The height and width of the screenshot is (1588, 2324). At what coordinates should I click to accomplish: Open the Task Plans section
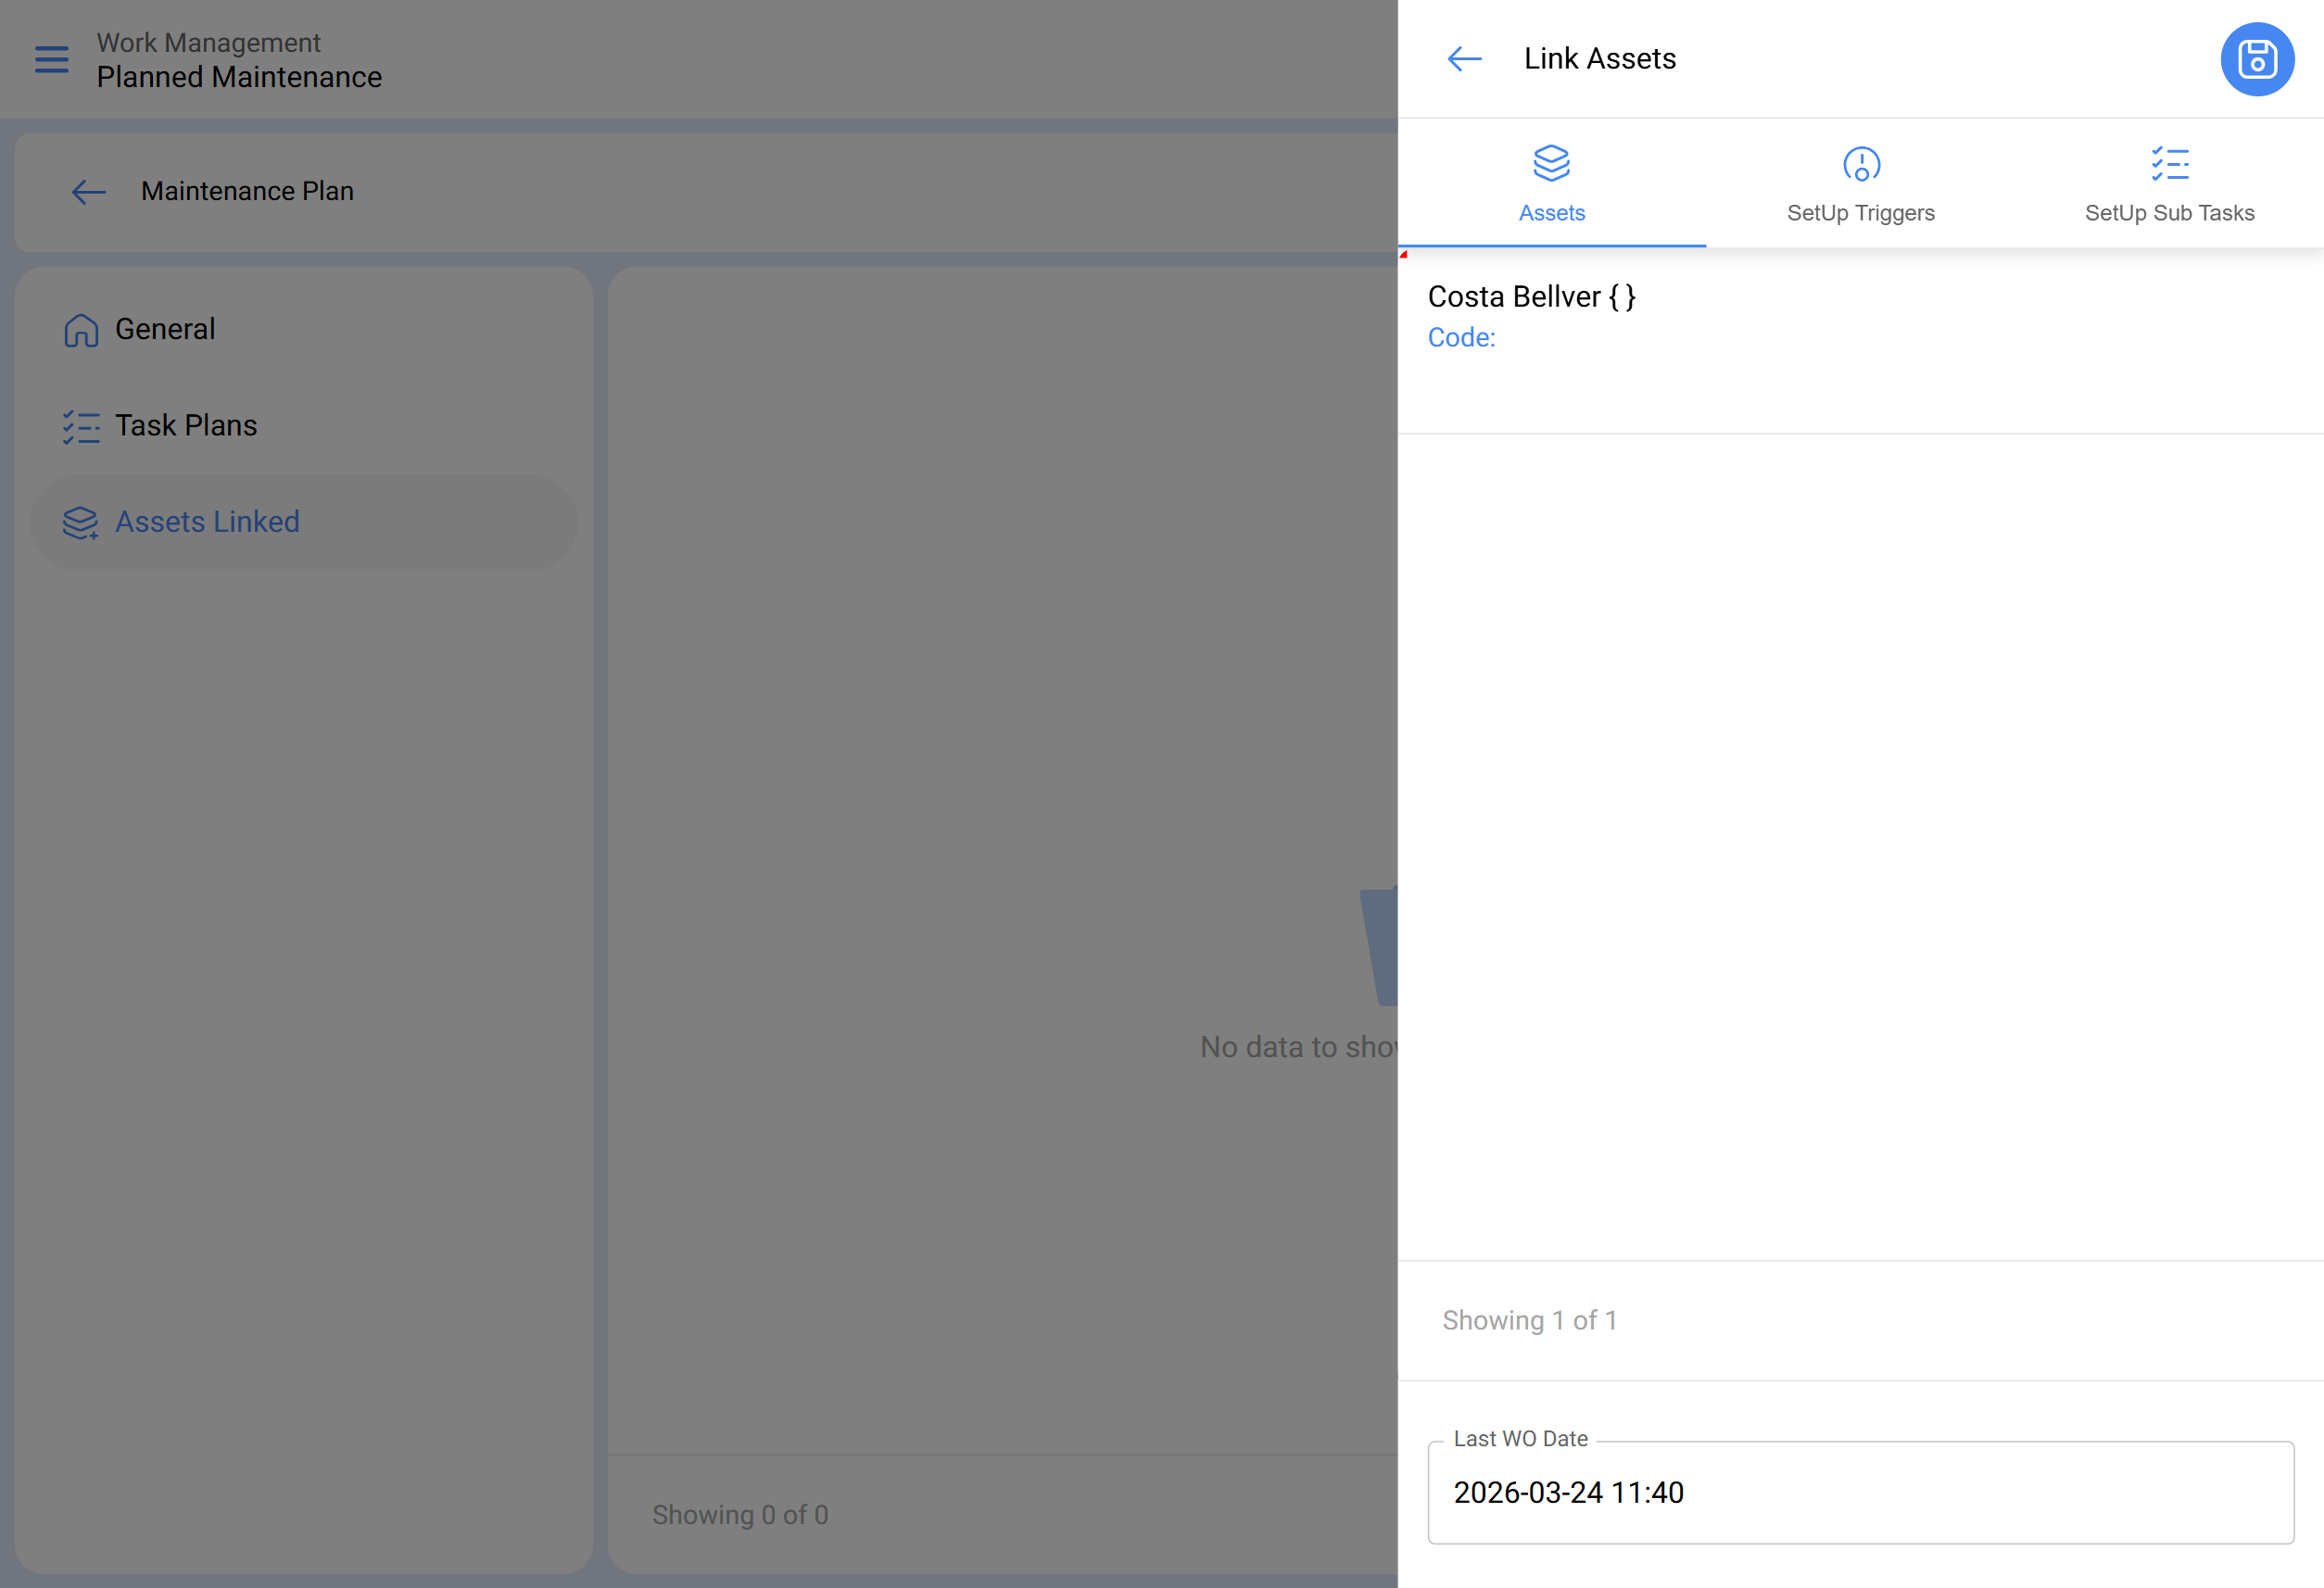click(186, 425)
